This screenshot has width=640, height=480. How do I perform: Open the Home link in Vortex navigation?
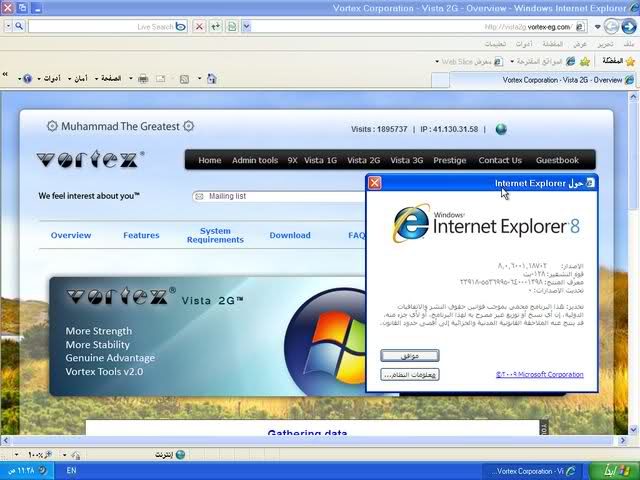coord(209,160)
